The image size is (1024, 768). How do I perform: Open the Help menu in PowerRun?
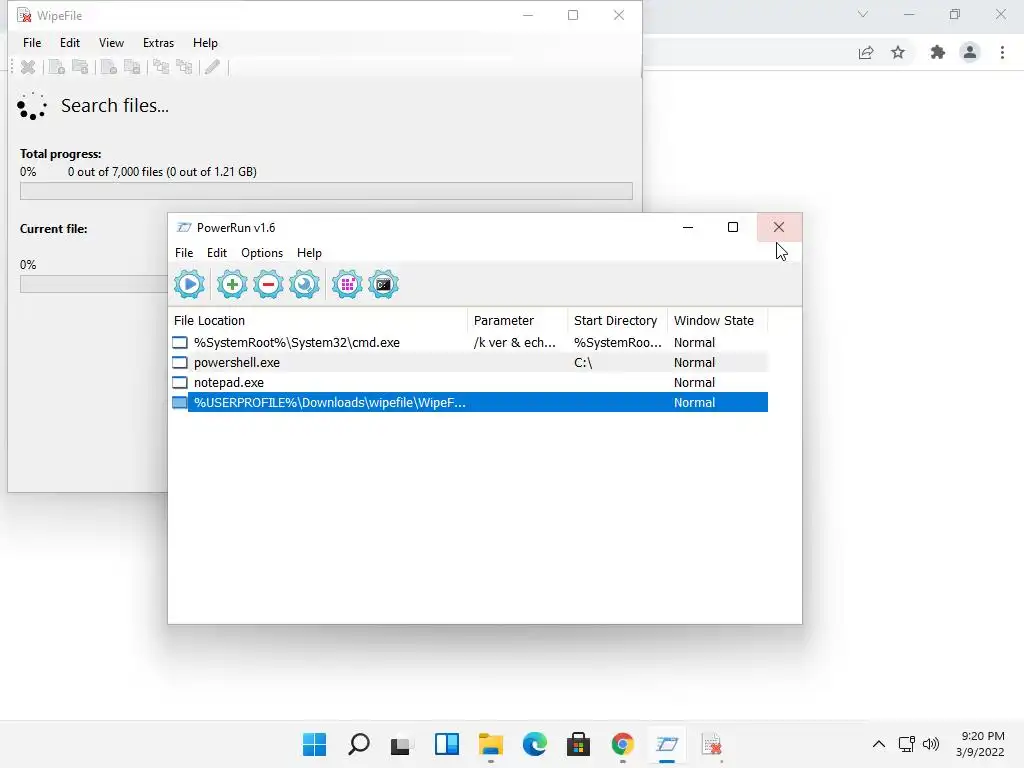[x=309, y=253]
